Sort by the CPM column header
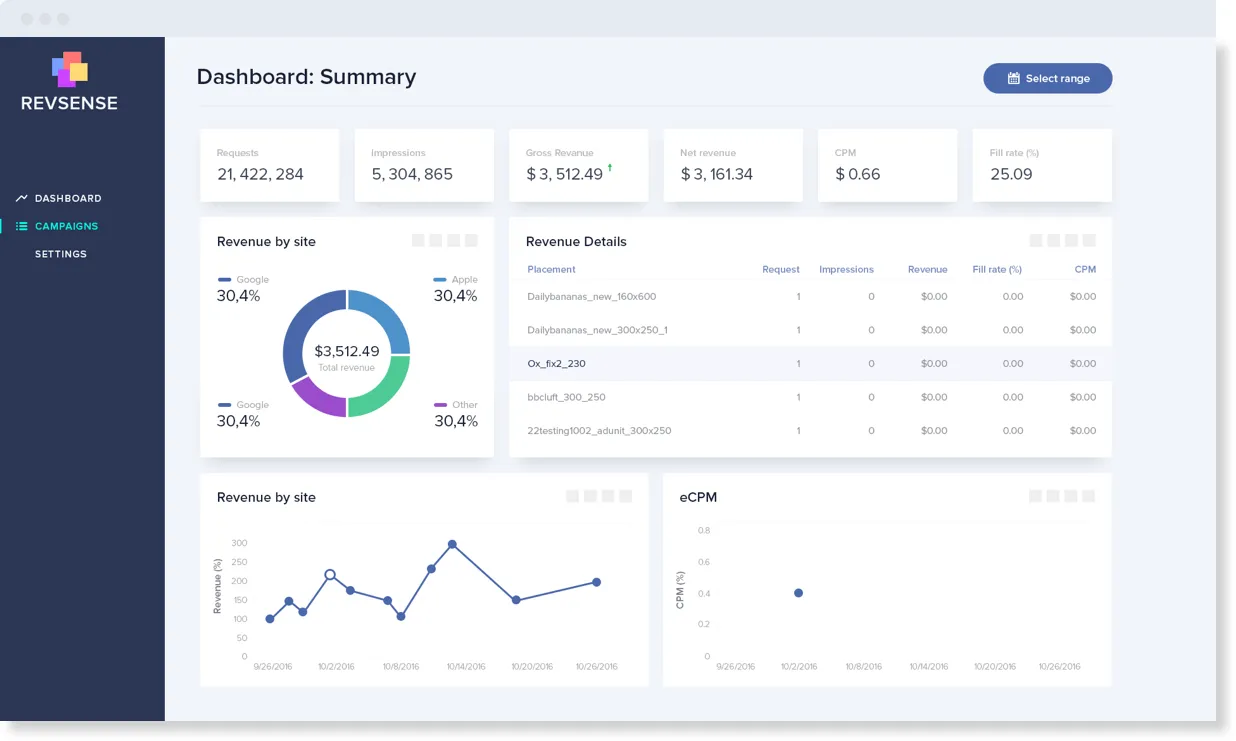The width and height of the screenshot is (1236, 741). (x=1085, y=269)
